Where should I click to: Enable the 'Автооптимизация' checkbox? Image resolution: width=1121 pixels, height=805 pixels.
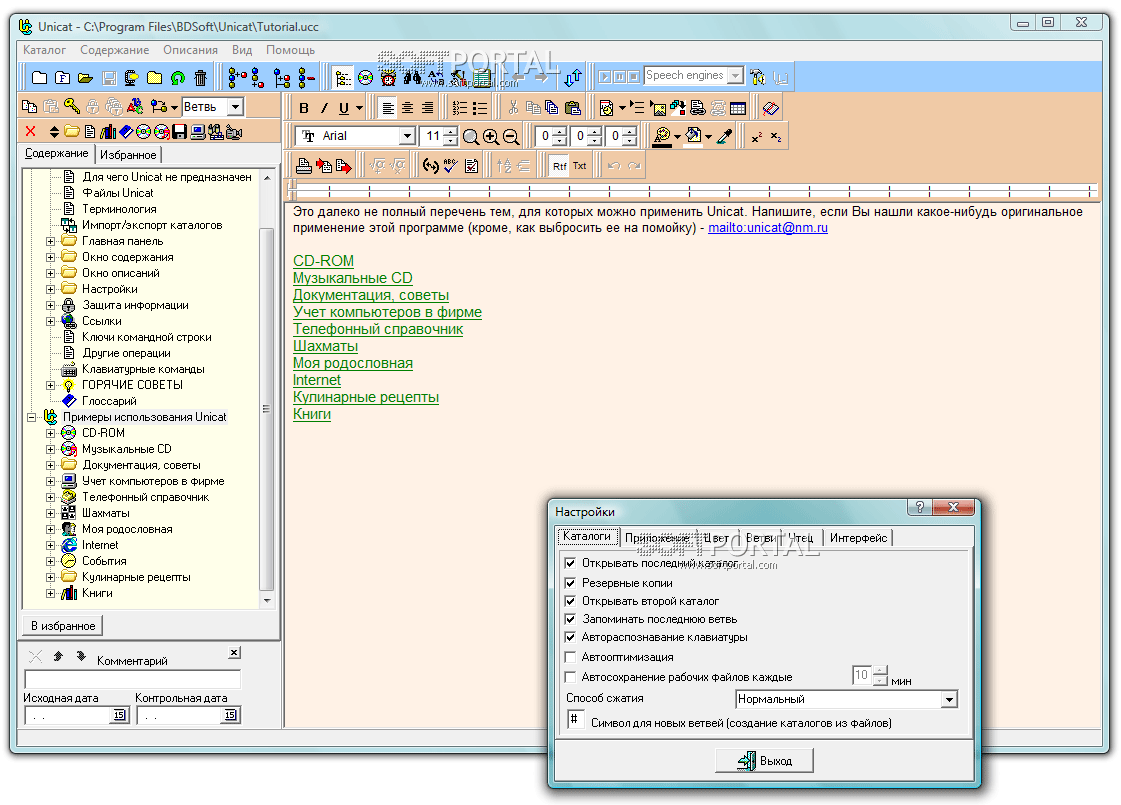coord(570,657)
